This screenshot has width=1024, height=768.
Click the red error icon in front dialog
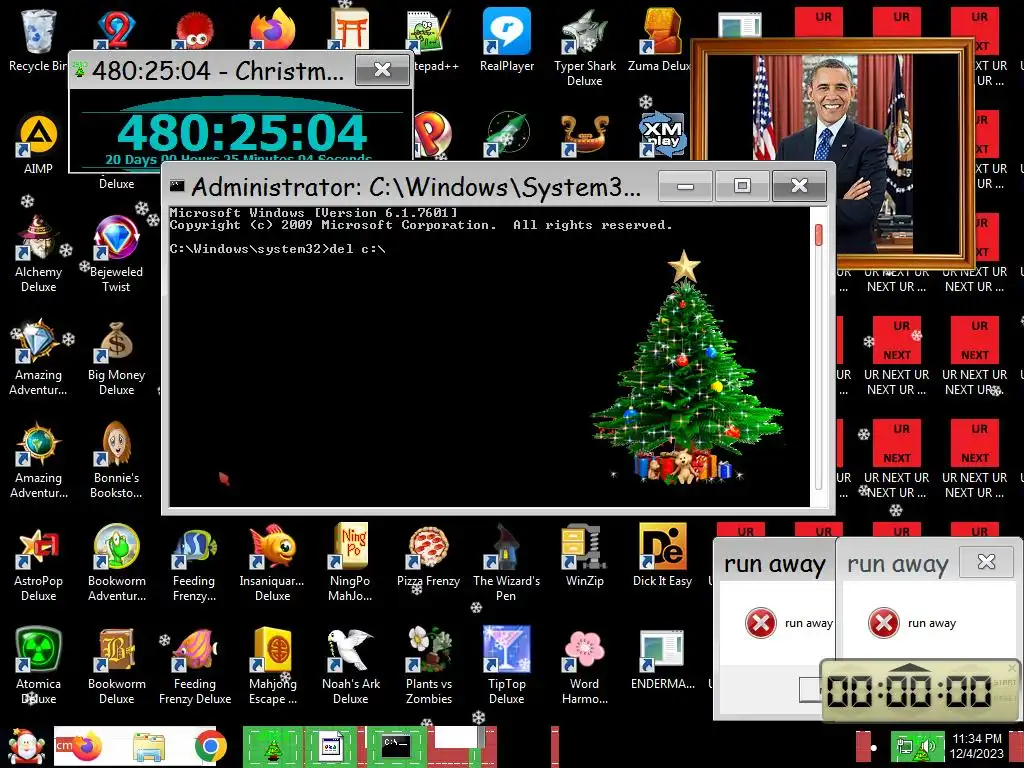[x=884, y=623]
